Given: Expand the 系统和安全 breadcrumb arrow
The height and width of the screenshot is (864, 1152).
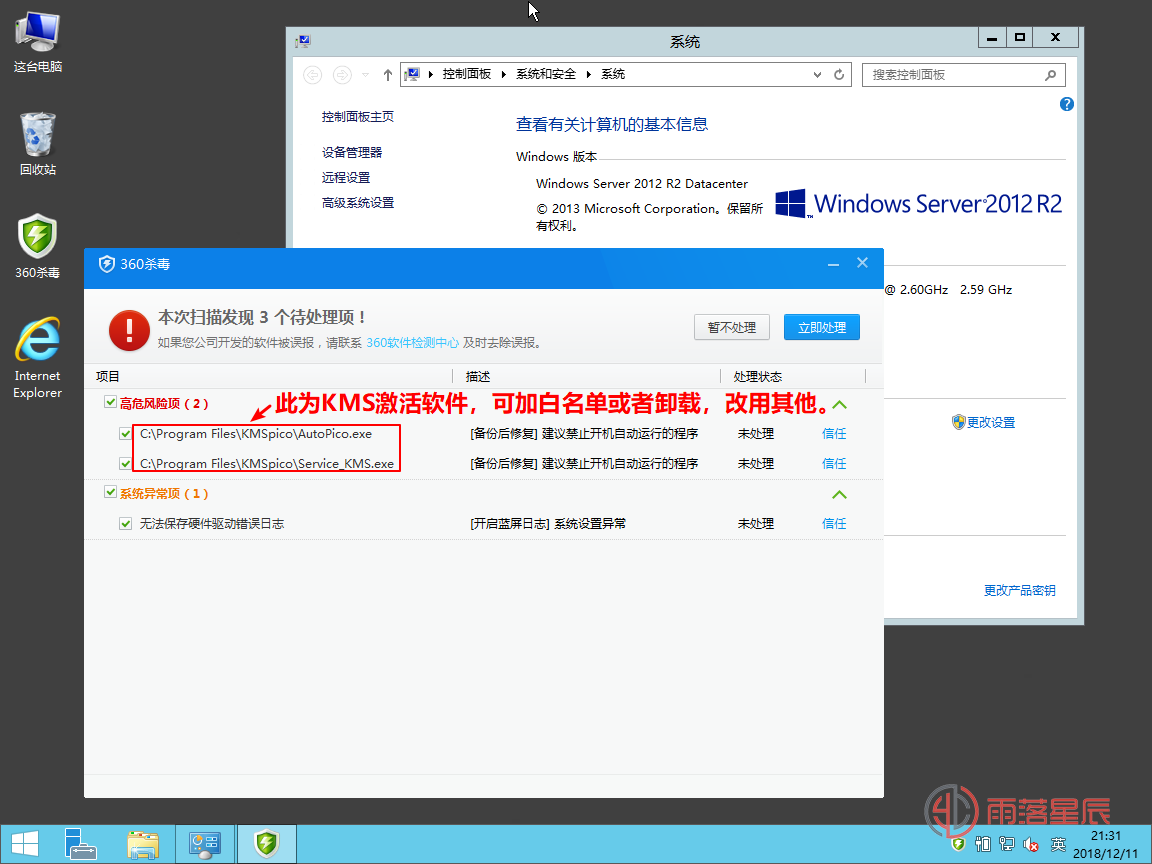Looking at the screenshot, I should [588, 74].
